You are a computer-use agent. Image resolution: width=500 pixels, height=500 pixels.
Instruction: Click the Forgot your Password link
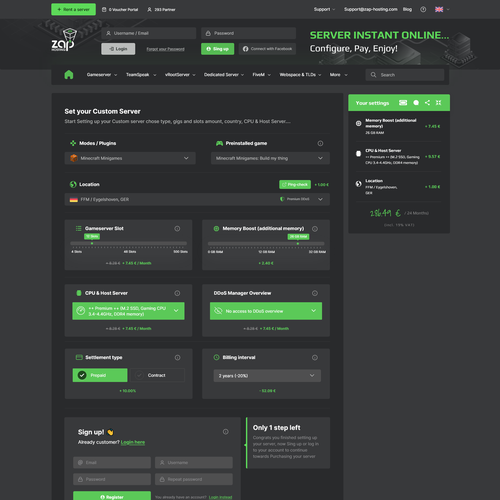[165, 49]
